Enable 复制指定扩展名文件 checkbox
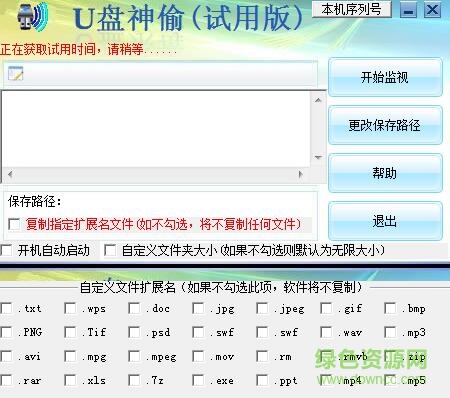The height and width of the screenshot is (398, 450). (14, 224)
